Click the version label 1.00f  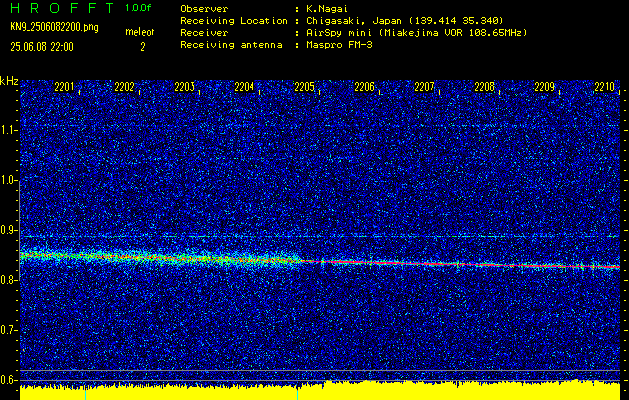(138, 8)
